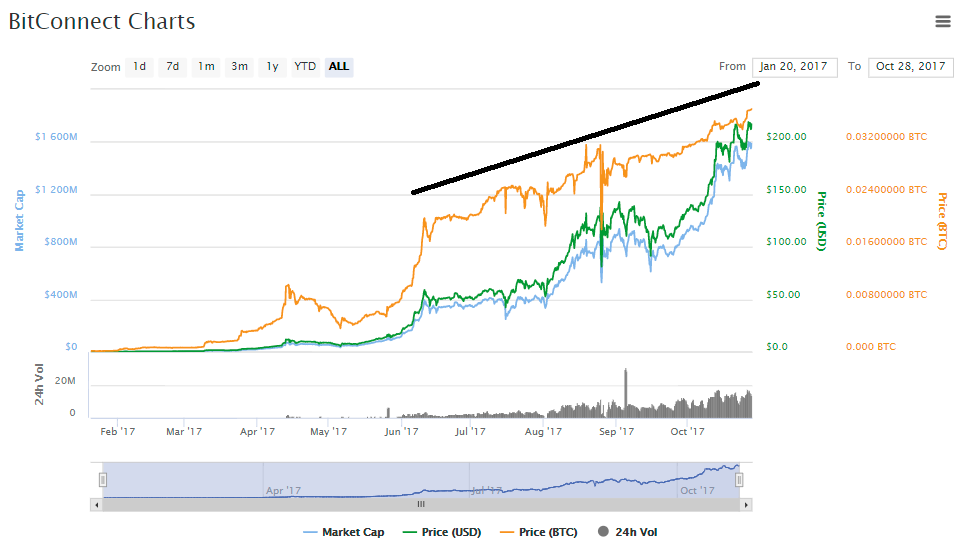The image size is (970, 549).
Task: Toggle 24h Vol series in legend
Action: (628, 532)
